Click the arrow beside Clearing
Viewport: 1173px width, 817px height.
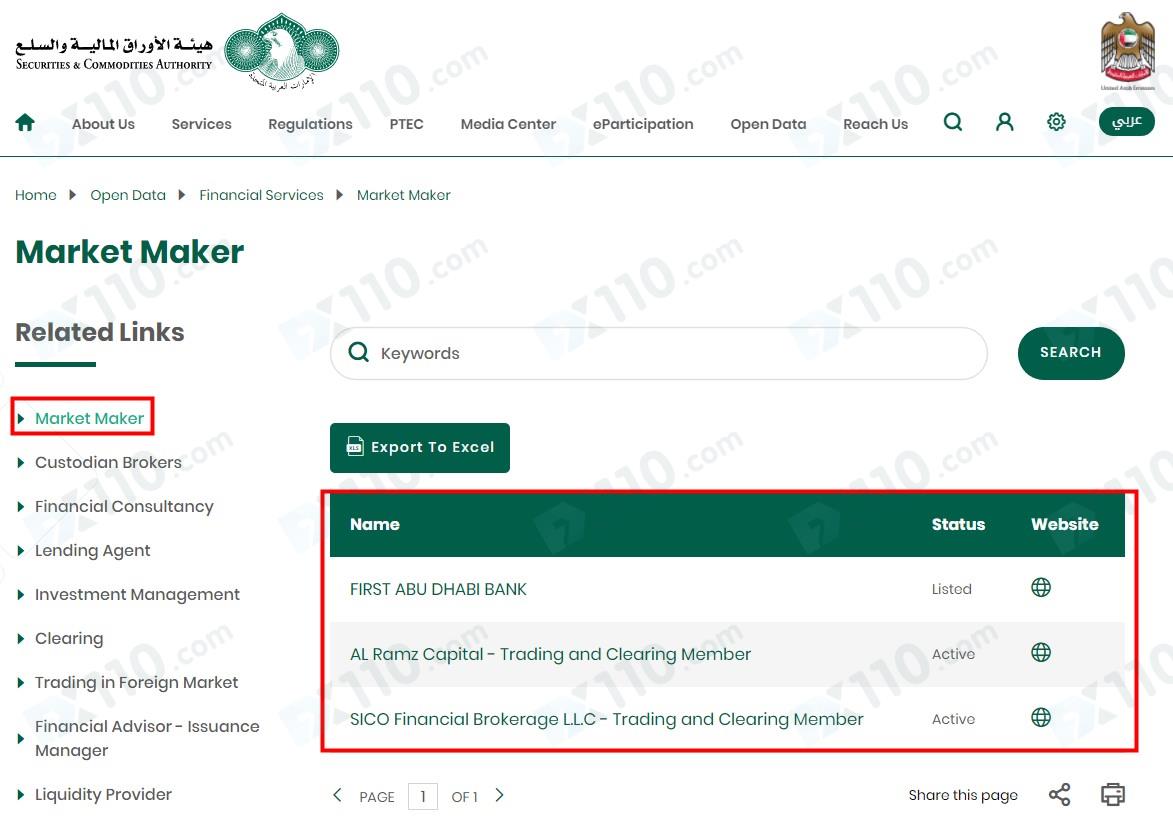point(21,639)
